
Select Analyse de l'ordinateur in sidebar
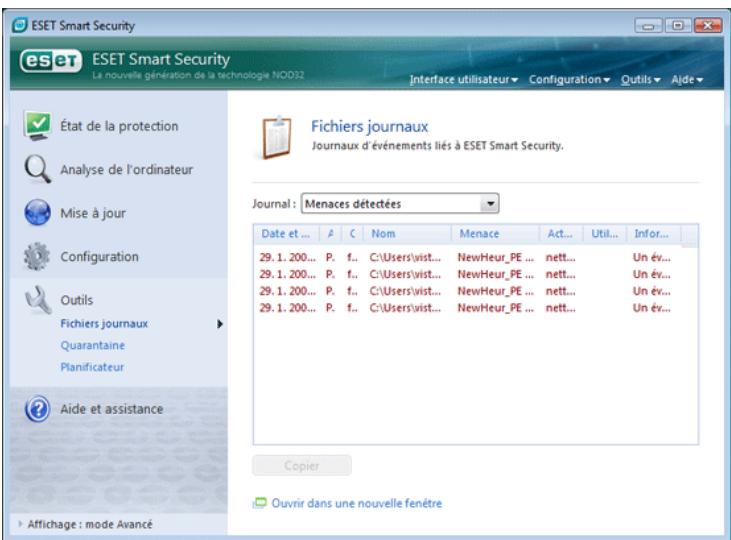(x=126, y=169)
